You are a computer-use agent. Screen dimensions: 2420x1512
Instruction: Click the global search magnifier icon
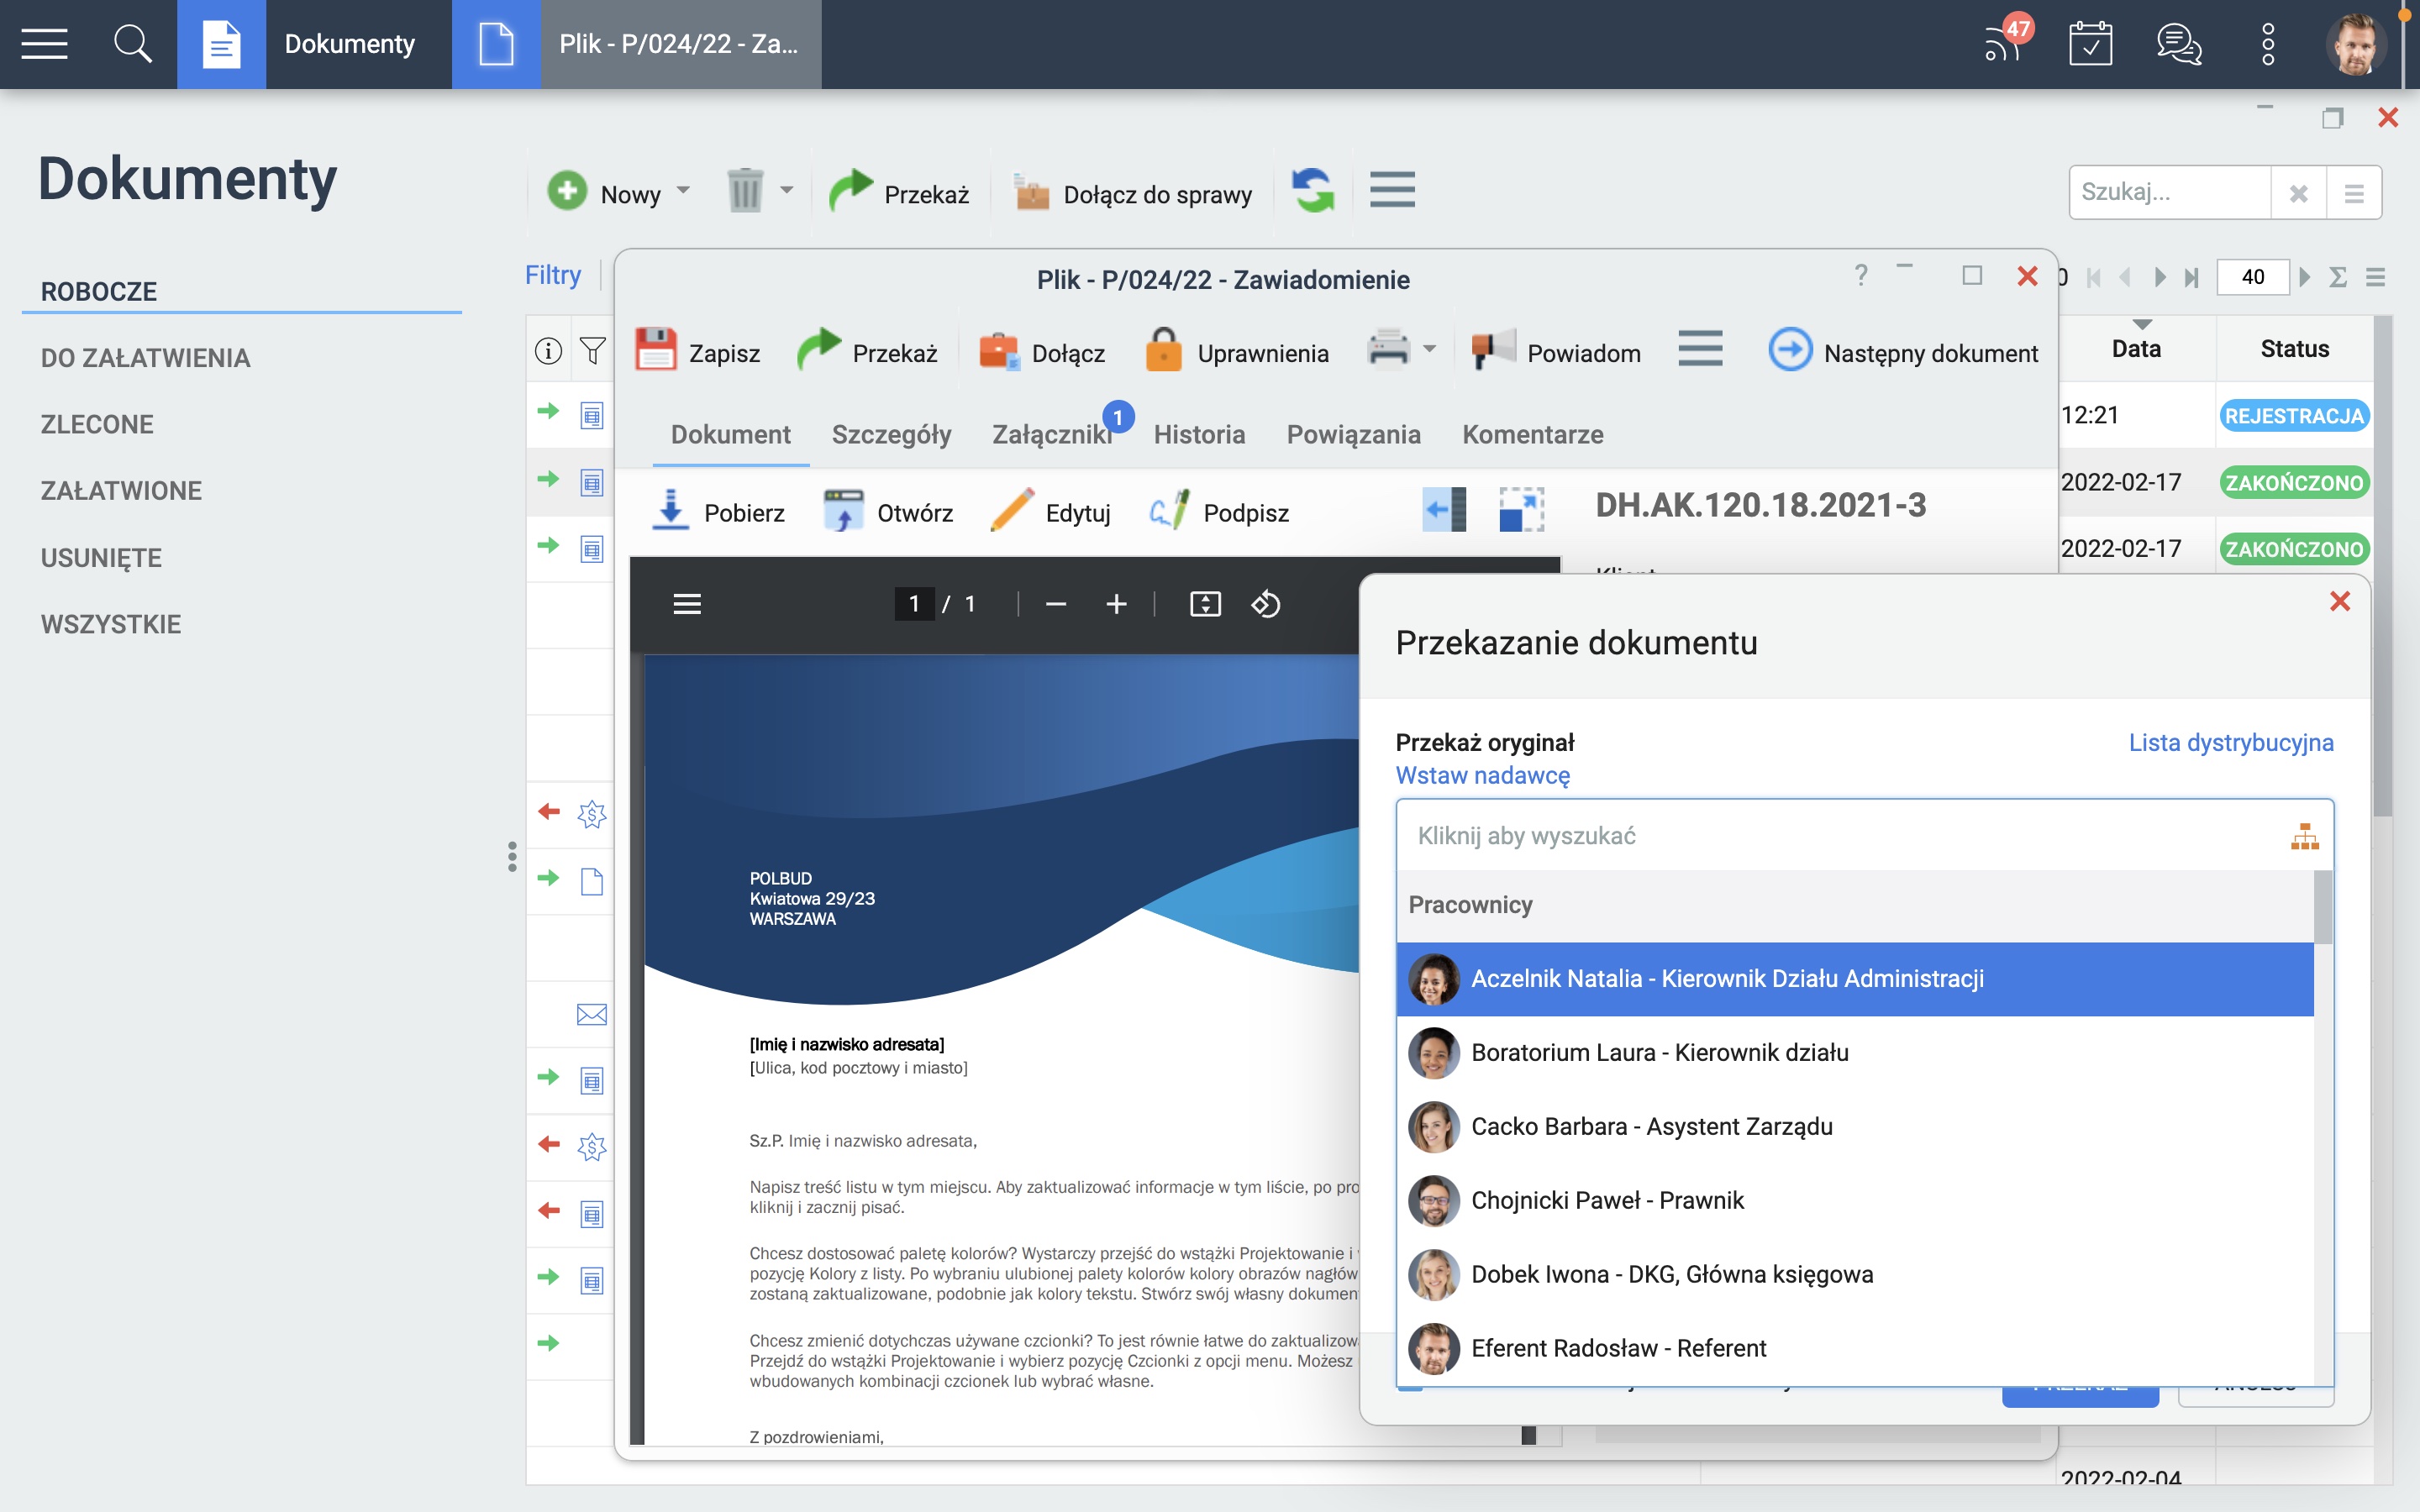point(132,44)
